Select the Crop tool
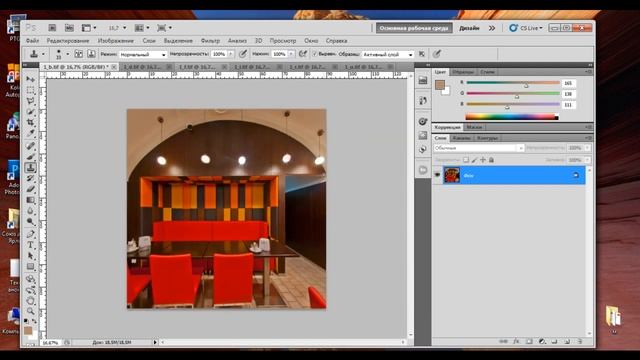640x360 pixels. point(31,122)
